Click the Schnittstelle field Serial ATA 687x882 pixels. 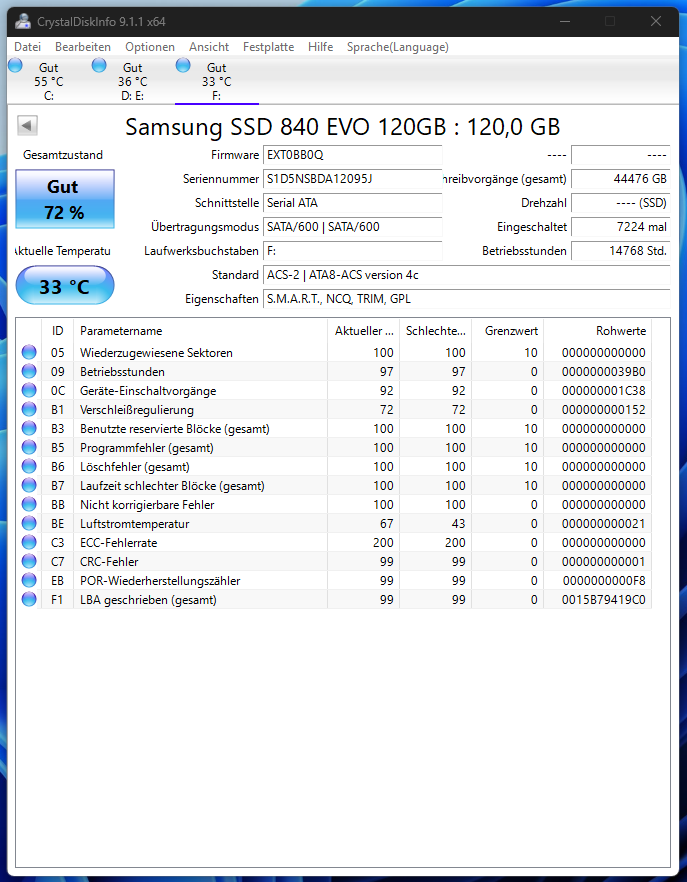[353, 203]
